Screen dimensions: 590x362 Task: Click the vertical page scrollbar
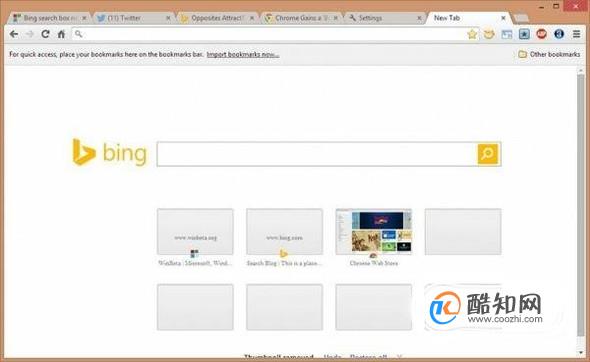pos(581,211)
